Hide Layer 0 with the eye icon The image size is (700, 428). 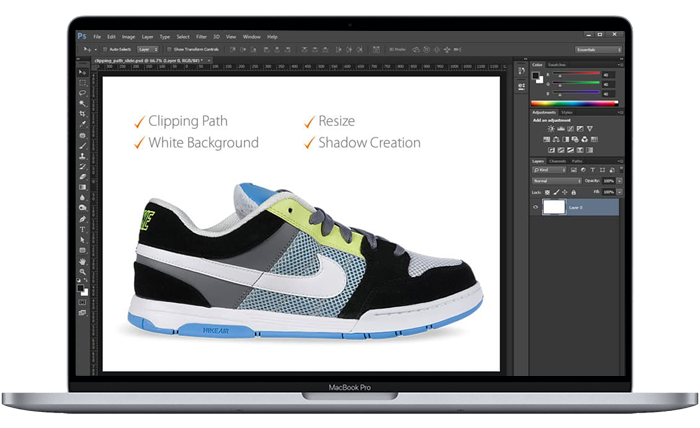pos(536,207)
